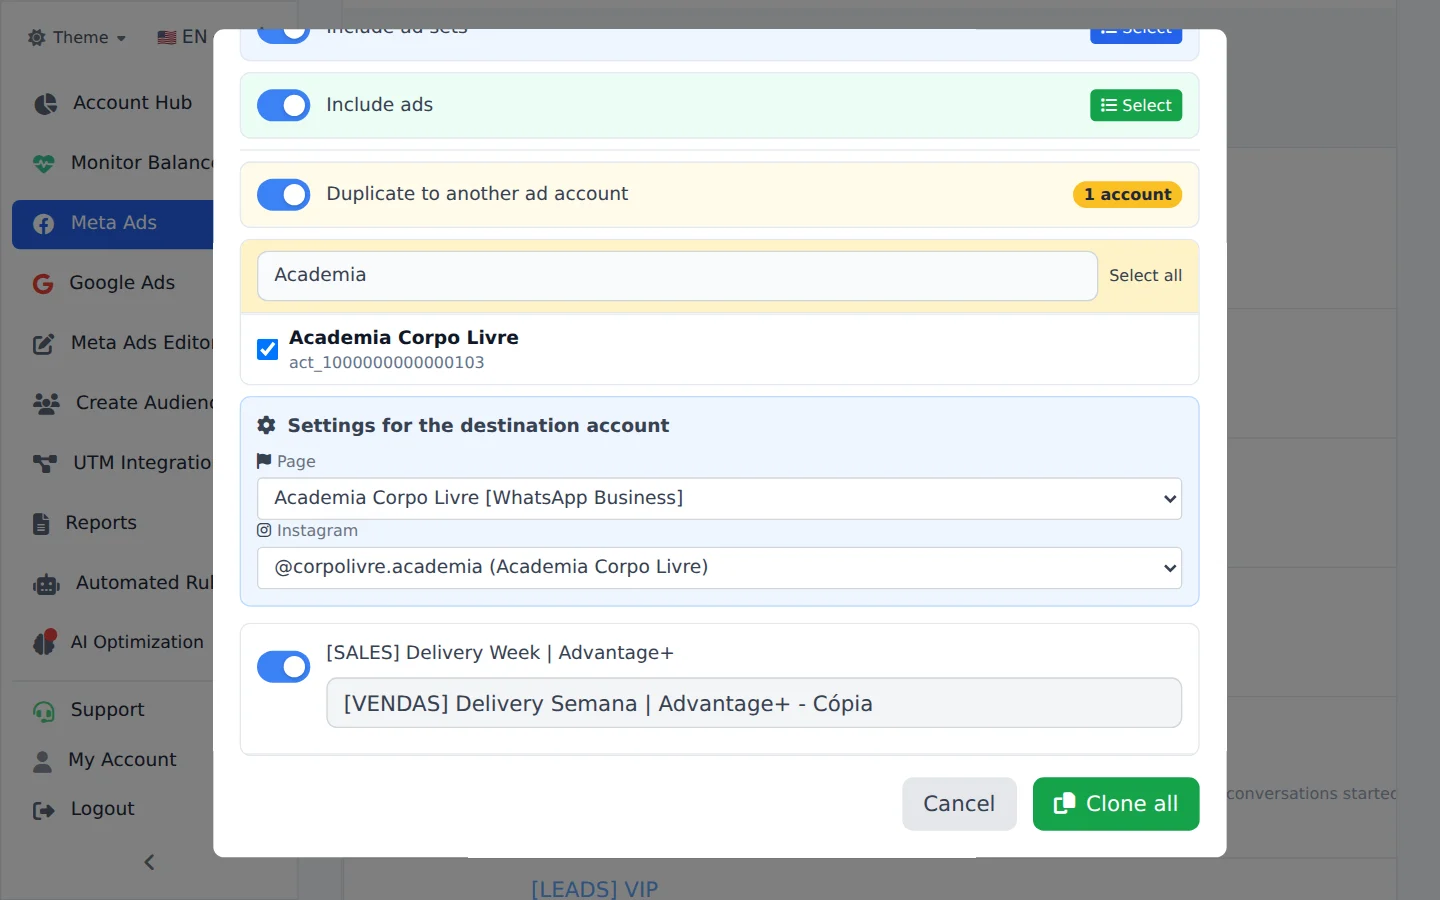Disable Duplicate to another ad account

coord(284,195)
